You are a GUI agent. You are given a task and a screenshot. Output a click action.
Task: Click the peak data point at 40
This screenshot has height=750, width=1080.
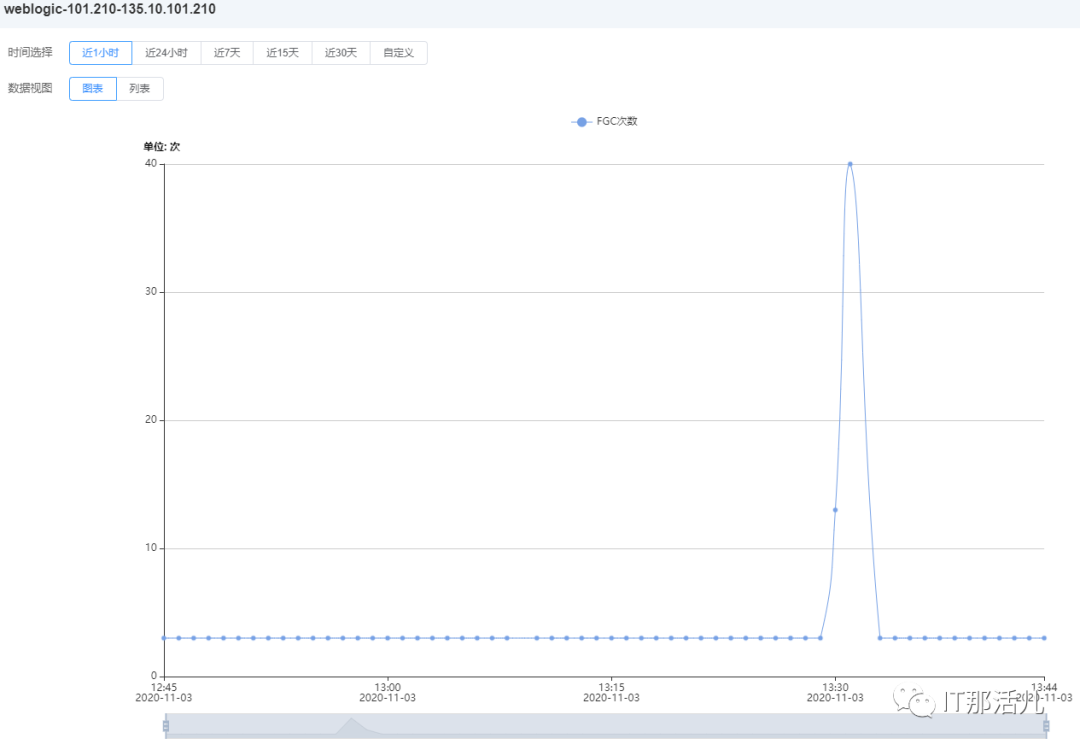pyautogui.click(x=850, y=164)
